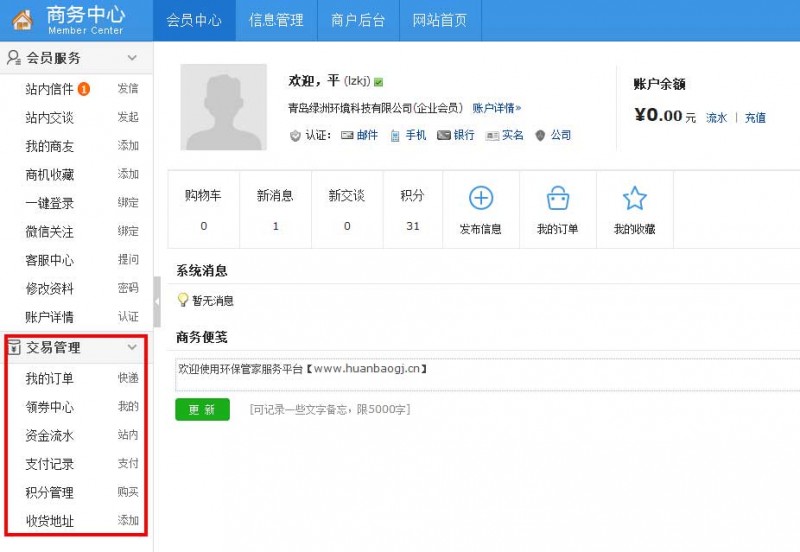Image resolution: width=800 pixels, height=552 pixels.
Task: Open 站内信件 in the sidebar
Action: pos(49,89)
